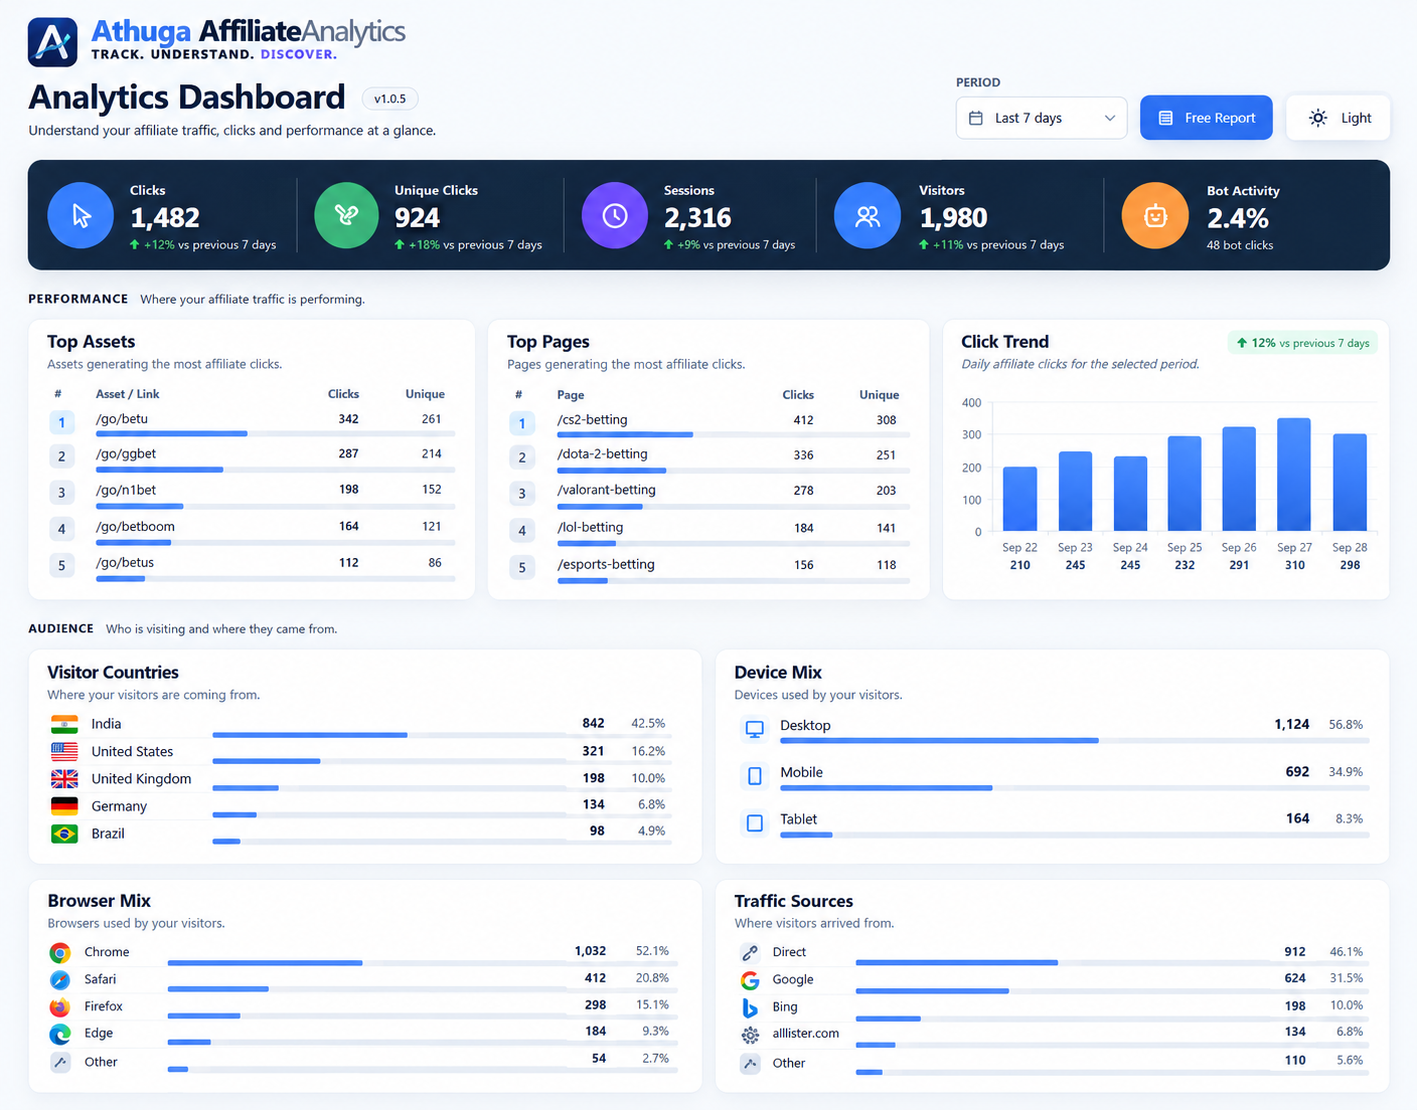Viewport: 1417px width, 1110px height.
Task: Click the 42.5% India percentage
Action: coord(648,723)
